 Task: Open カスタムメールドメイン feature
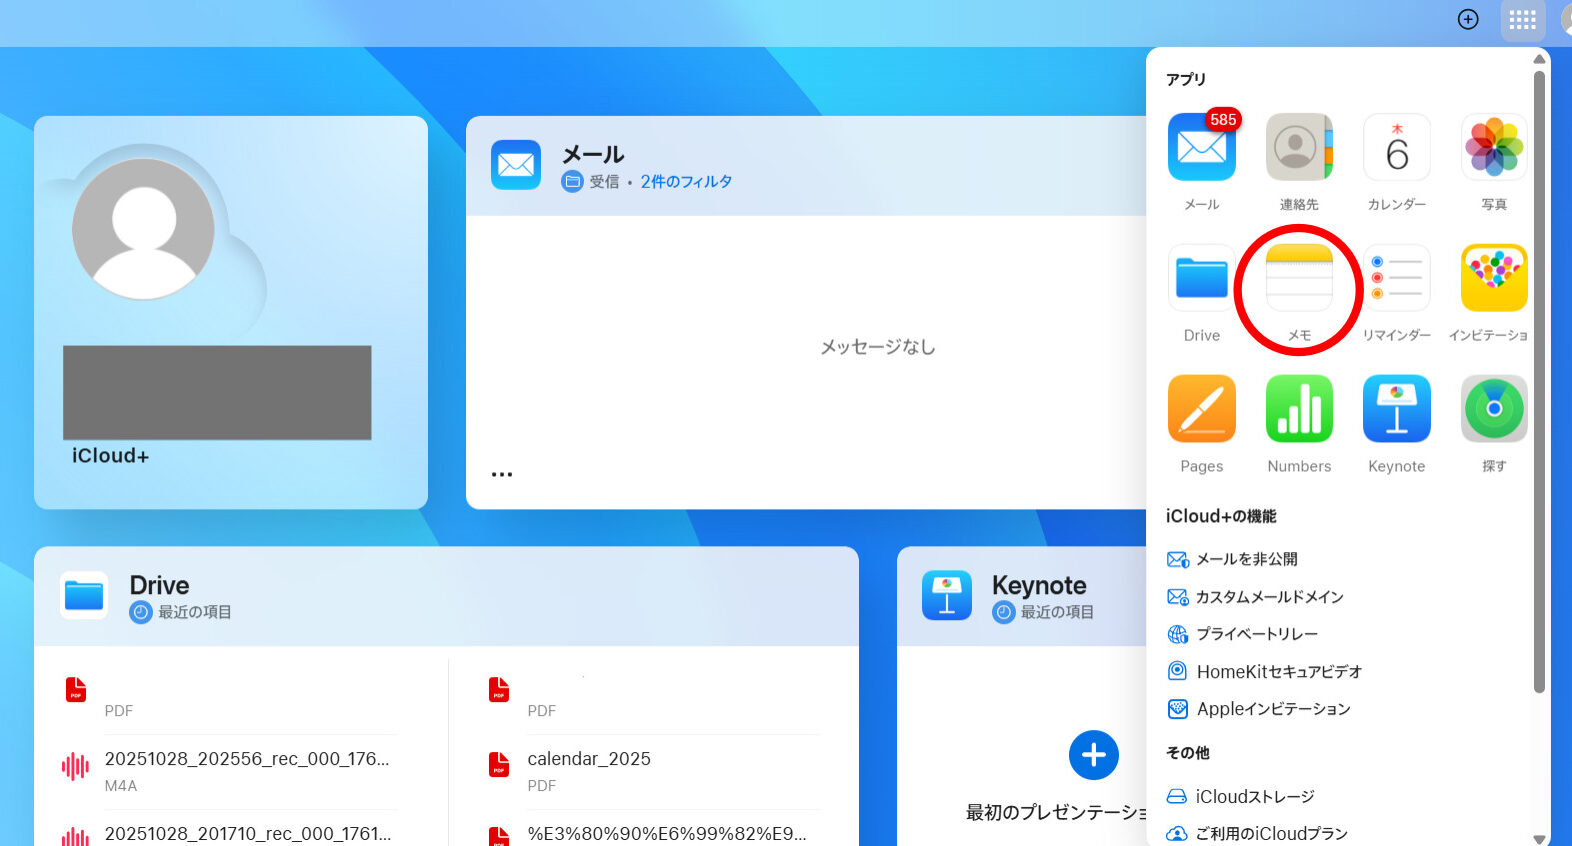tap(1255, 597)
